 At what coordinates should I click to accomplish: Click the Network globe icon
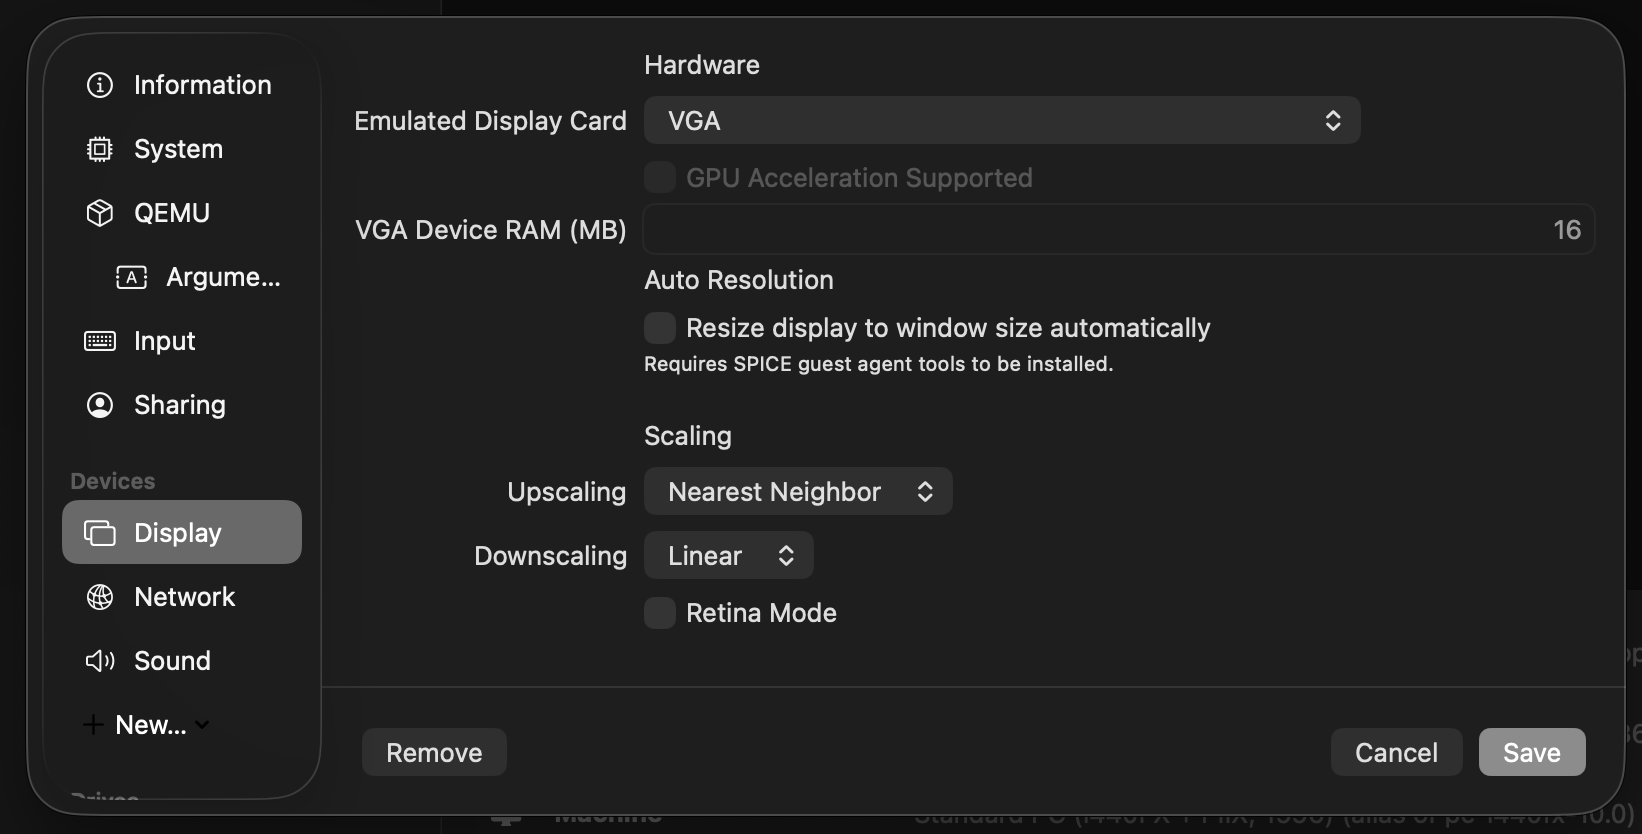[x=100, y=597]
